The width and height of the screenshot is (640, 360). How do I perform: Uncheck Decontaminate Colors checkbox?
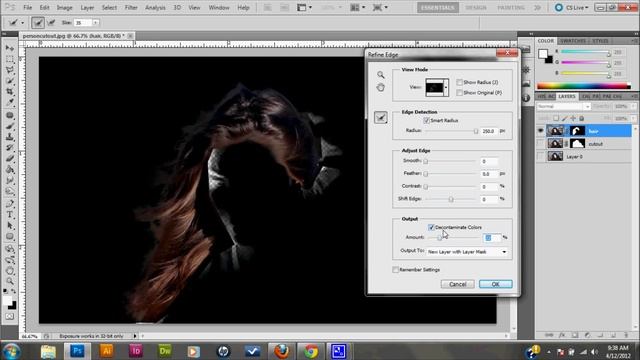click(x=431, y=227)
